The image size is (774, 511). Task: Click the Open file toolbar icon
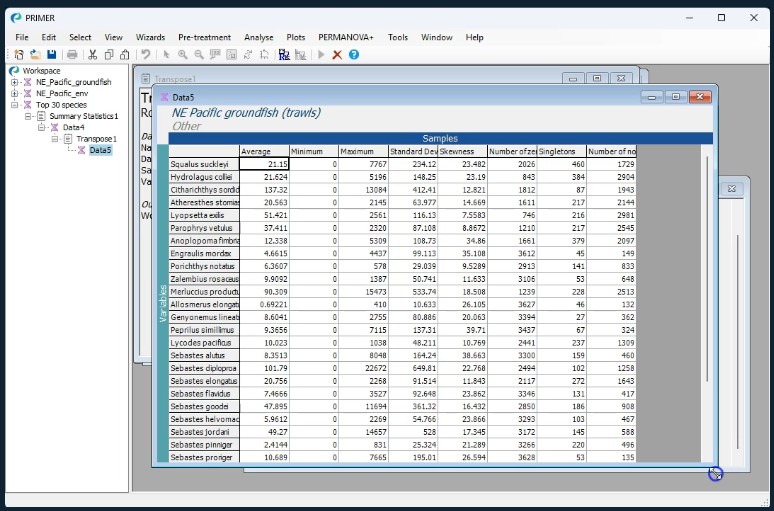click(35, 55)
